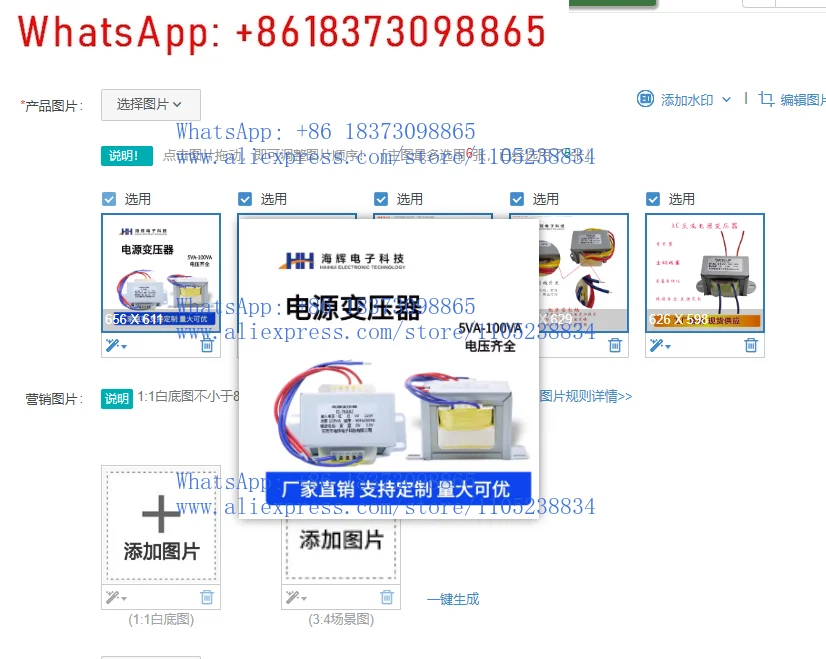Viewport: 826px width, 659px height.
Task: Open magic wand tool under 3:4场景图 slot
Action: coord(296,597)
